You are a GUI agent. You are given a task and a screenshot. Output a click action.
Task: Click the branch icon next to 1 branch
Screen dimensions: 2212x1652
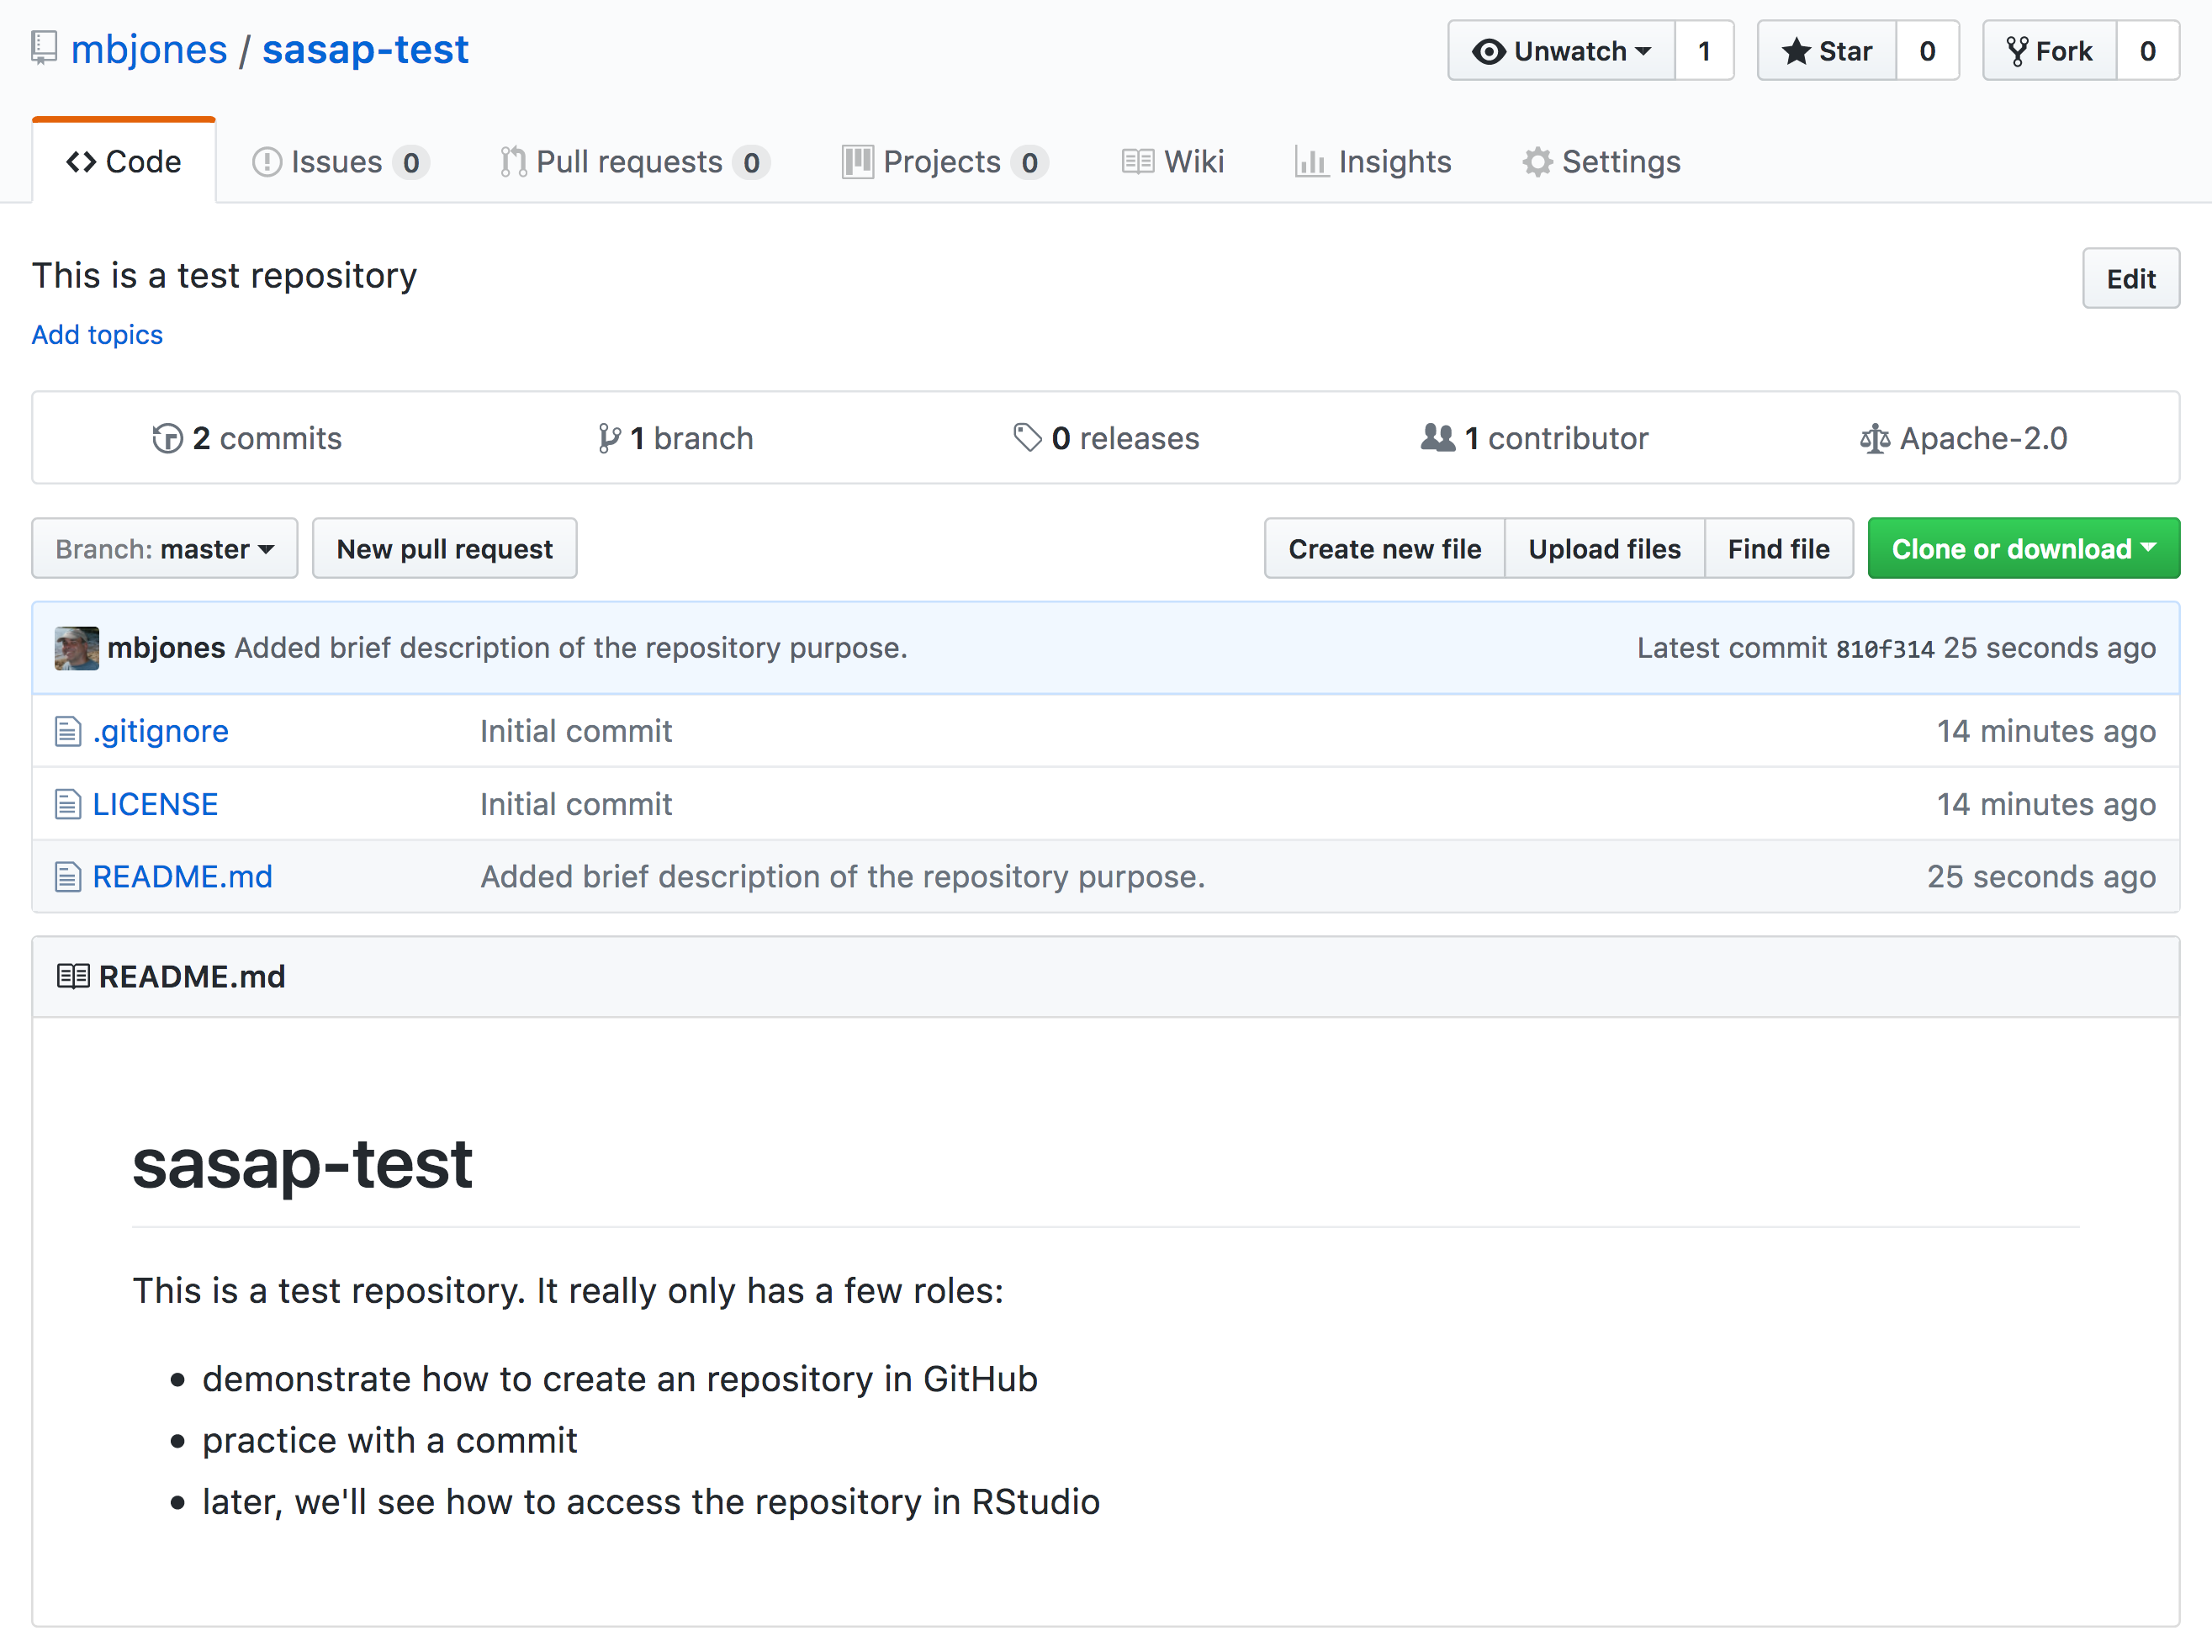click(609, 438)
